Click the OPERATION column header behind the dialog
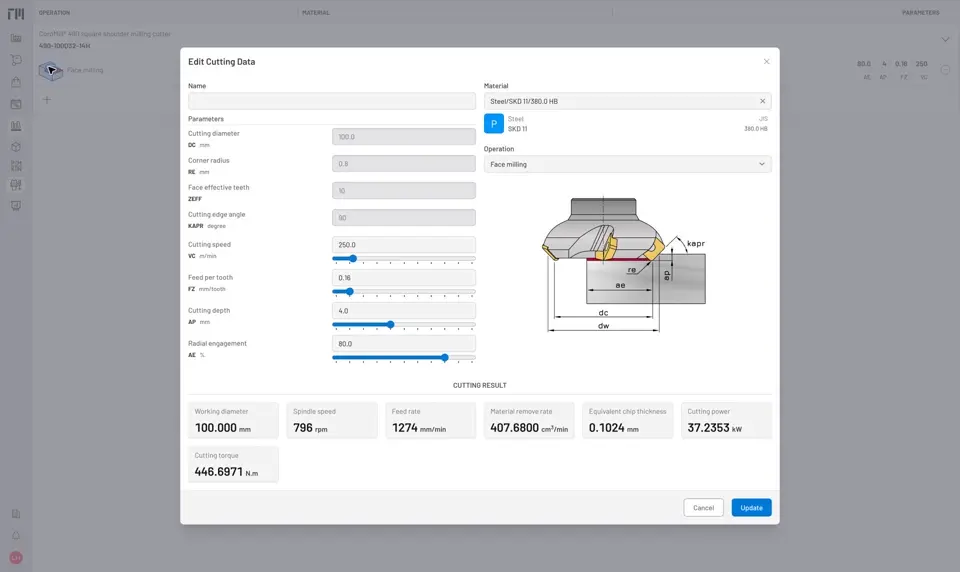This screenshot has height=572, width=960. coord(54,12)
